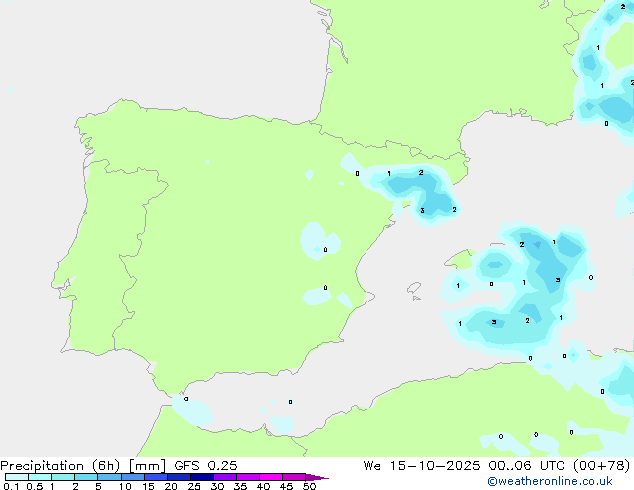Click the '0.5' legend scale label
634x490 pixels.
click(35, 486)
